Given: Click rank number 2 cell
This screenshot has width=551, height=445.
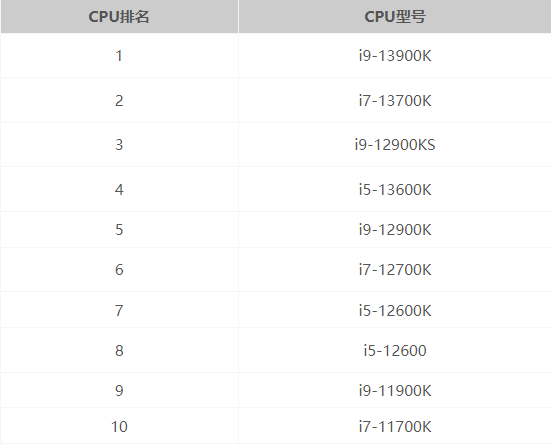Looking at the screenshot, I should coord(119,101).
